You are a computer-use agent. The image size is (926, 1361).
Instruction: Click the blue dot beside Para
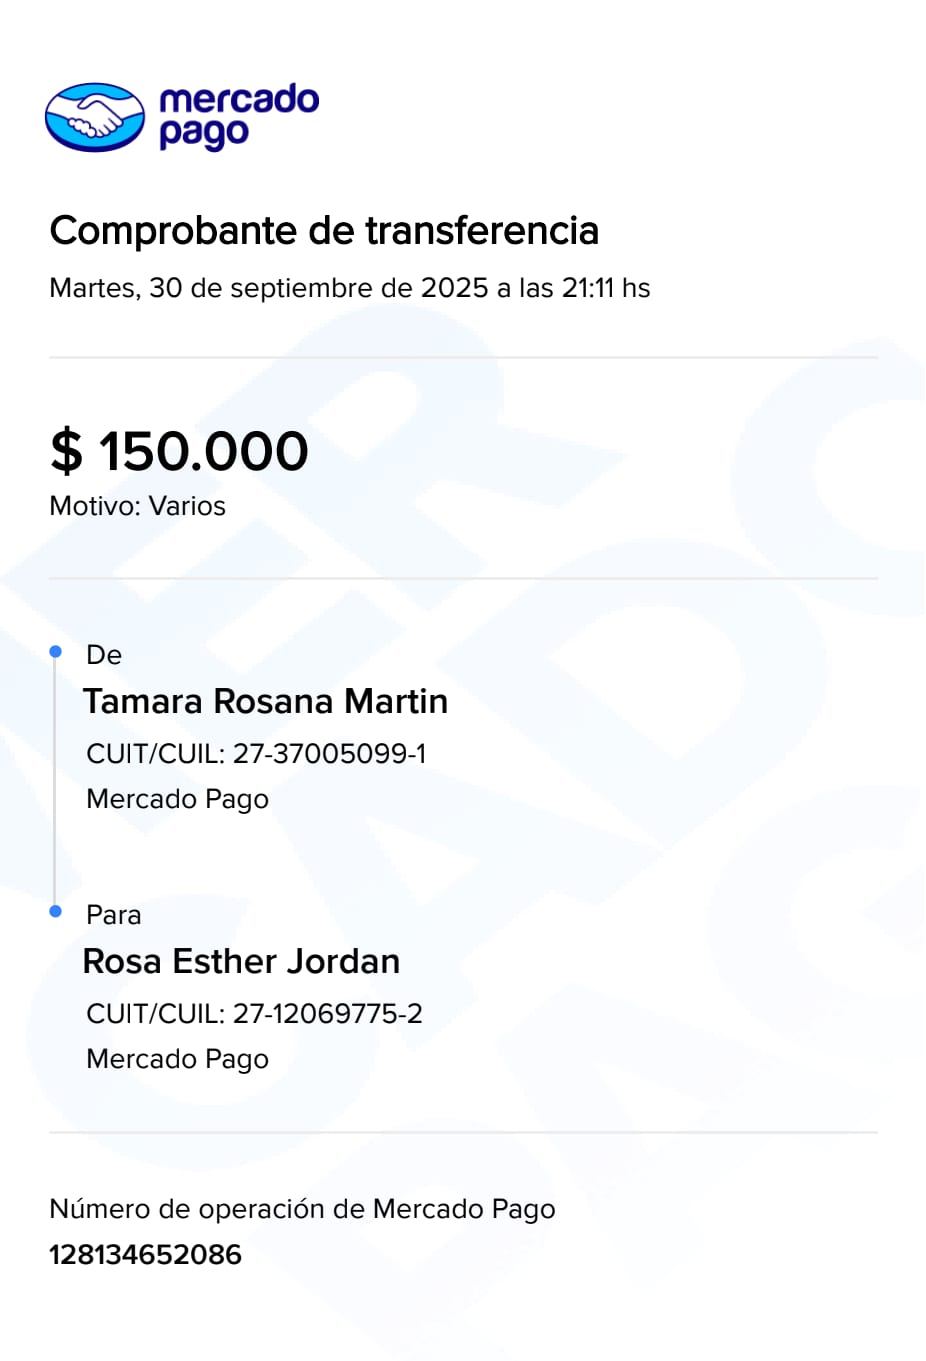point(56,911)
